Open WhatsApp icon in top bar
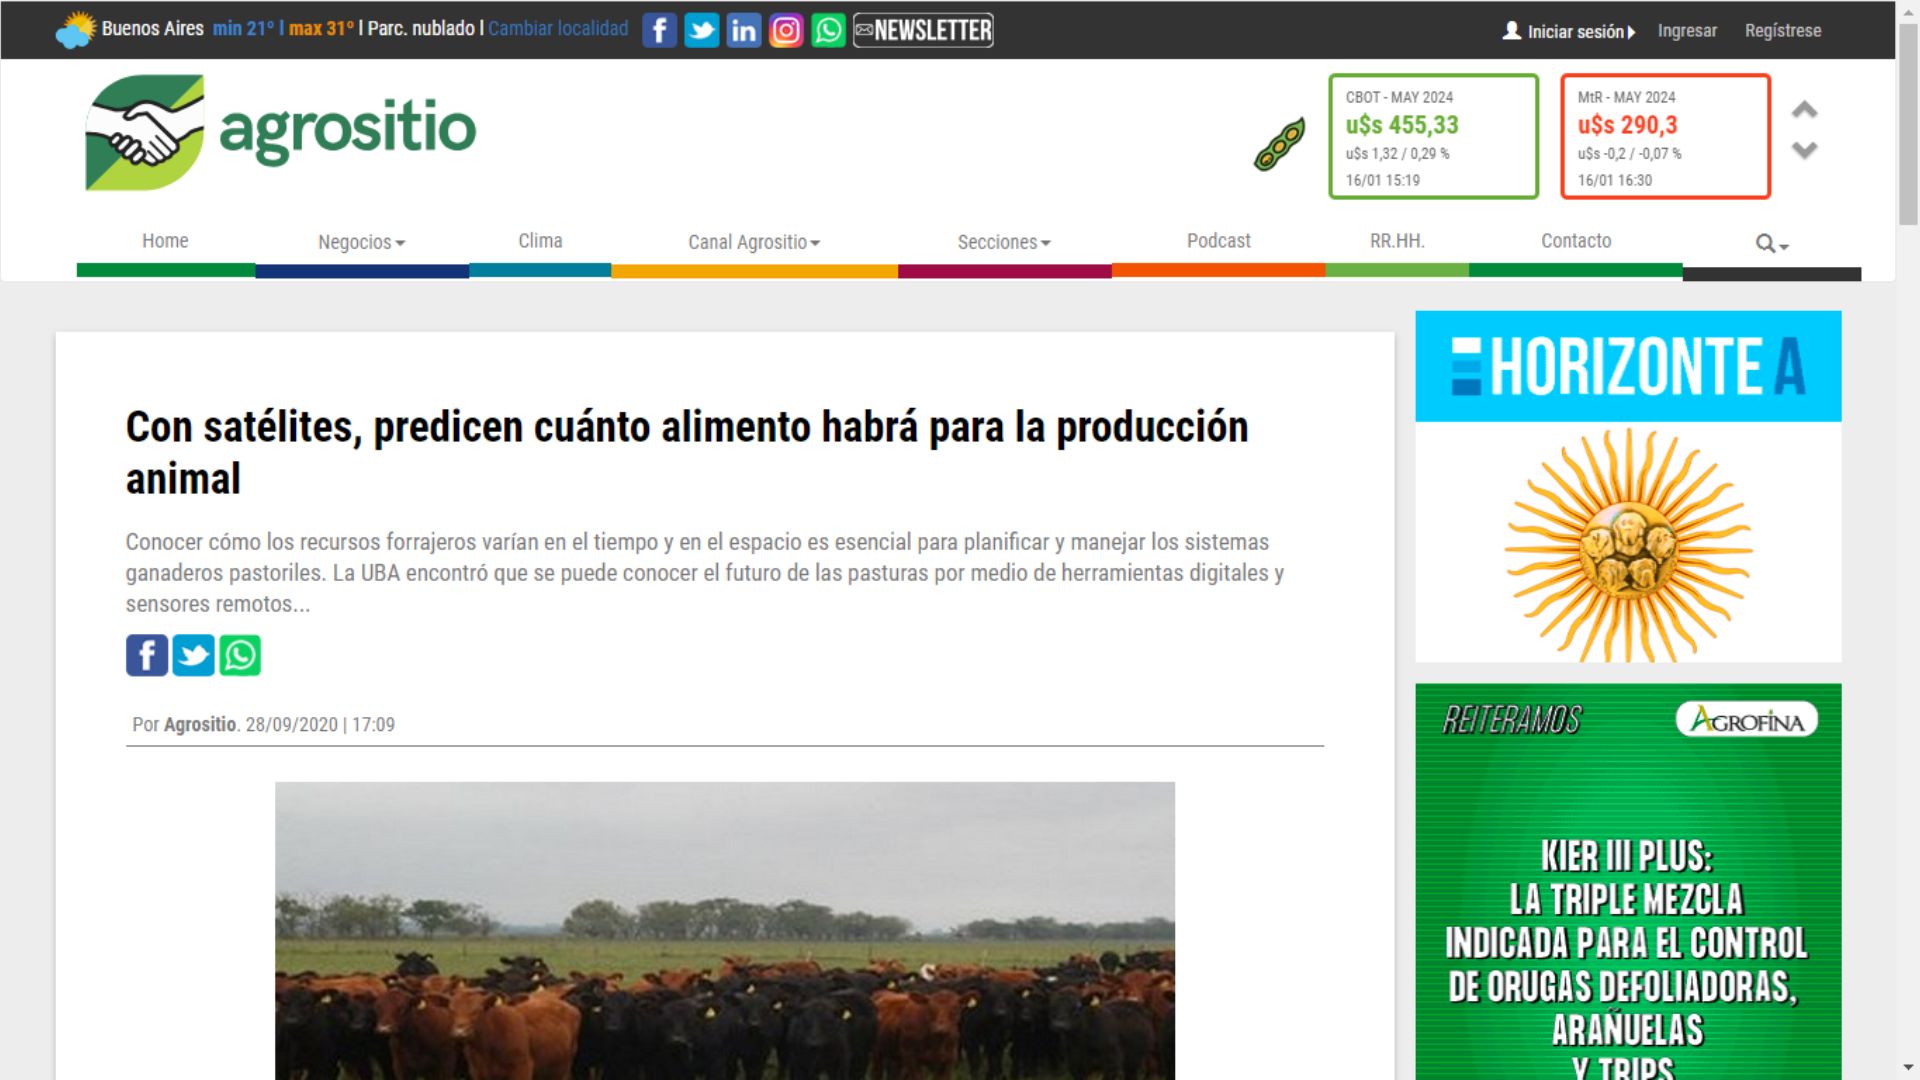Viewport: 1920px width, 1080px height. pyautogui.click(x=828, y=30)
